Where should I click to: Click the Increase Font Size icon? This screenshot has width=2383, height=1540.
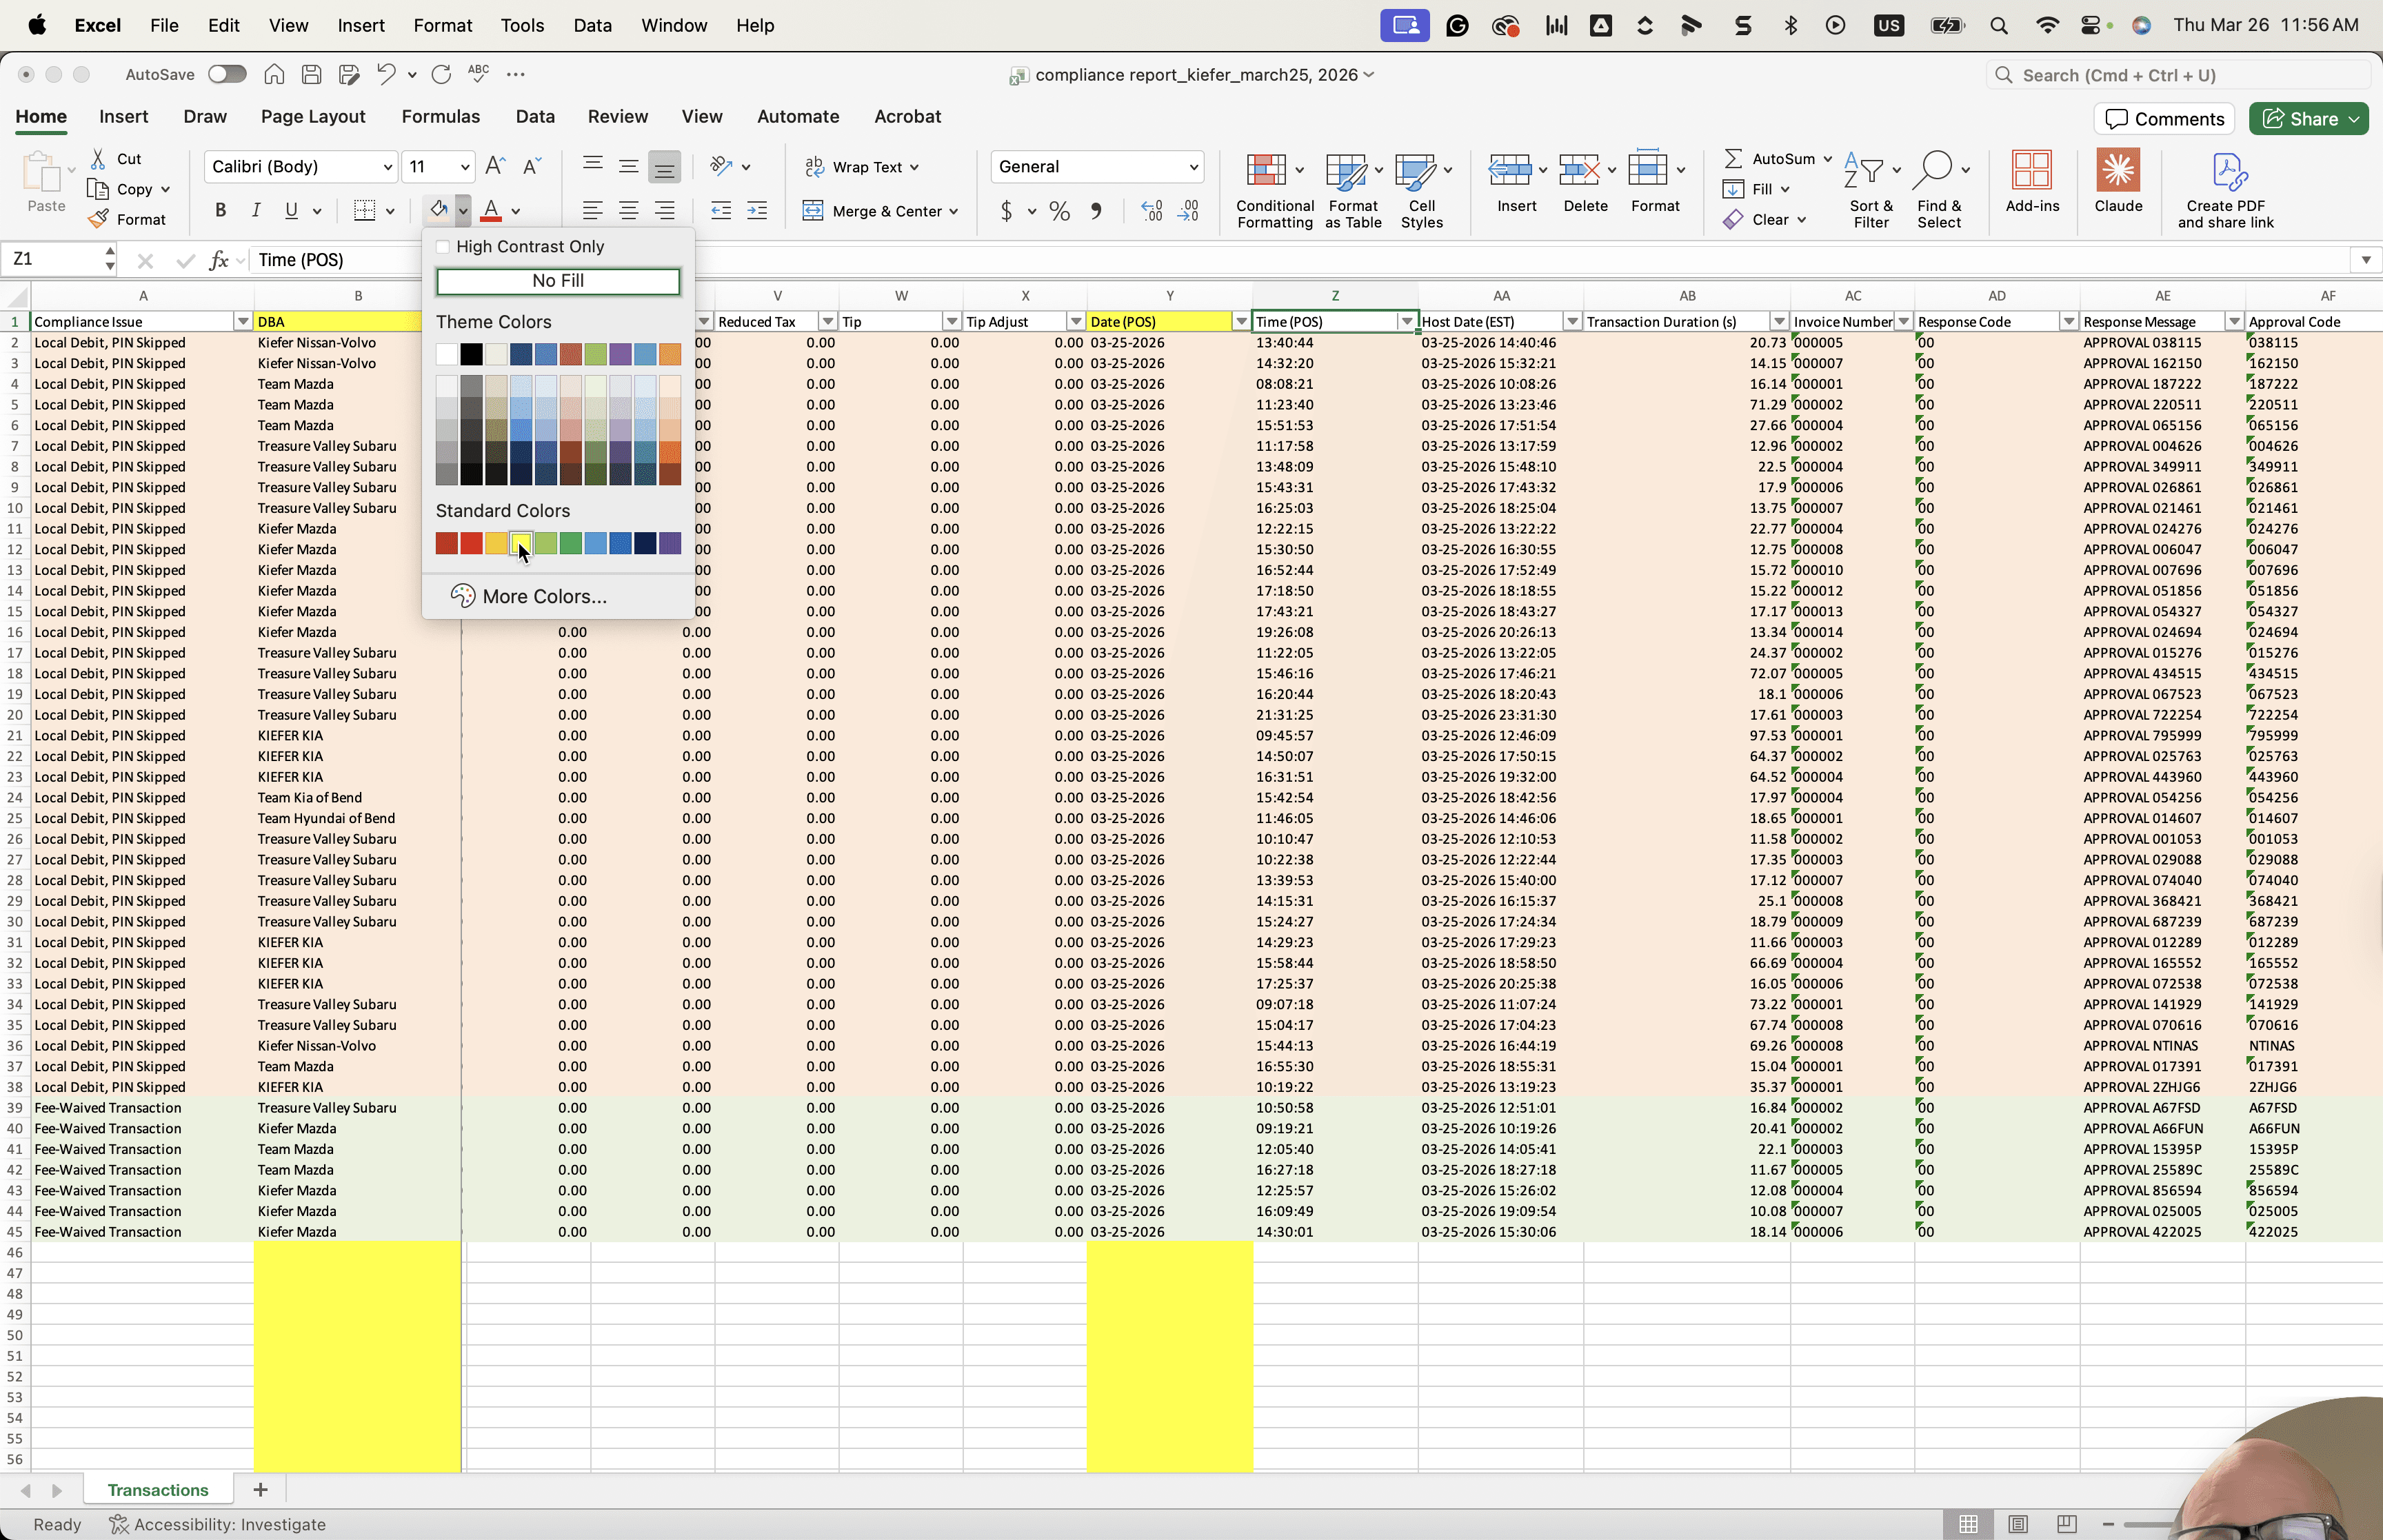click(495, 166)
